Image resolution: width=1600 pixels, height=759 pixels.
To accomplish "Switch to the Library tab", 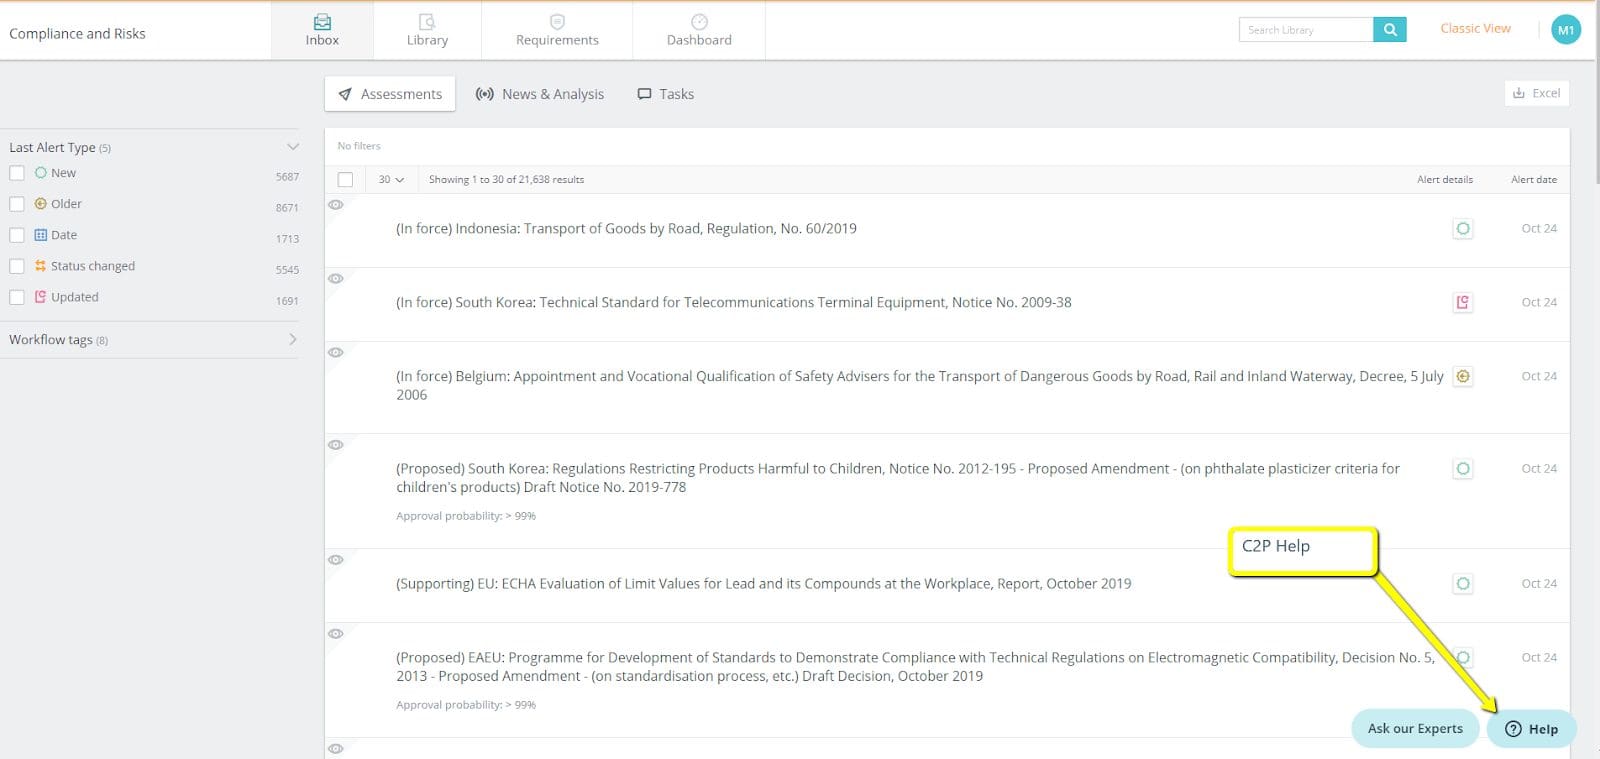I will click(x=427, y=30).
